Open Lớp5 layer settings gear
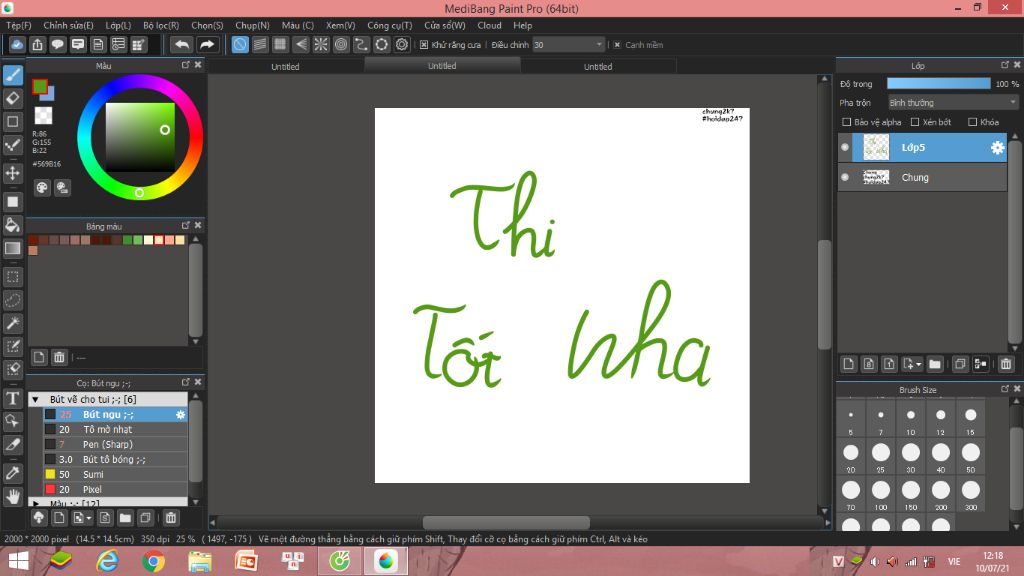This screenshot has width=1024, height=576. pos(997,148)
